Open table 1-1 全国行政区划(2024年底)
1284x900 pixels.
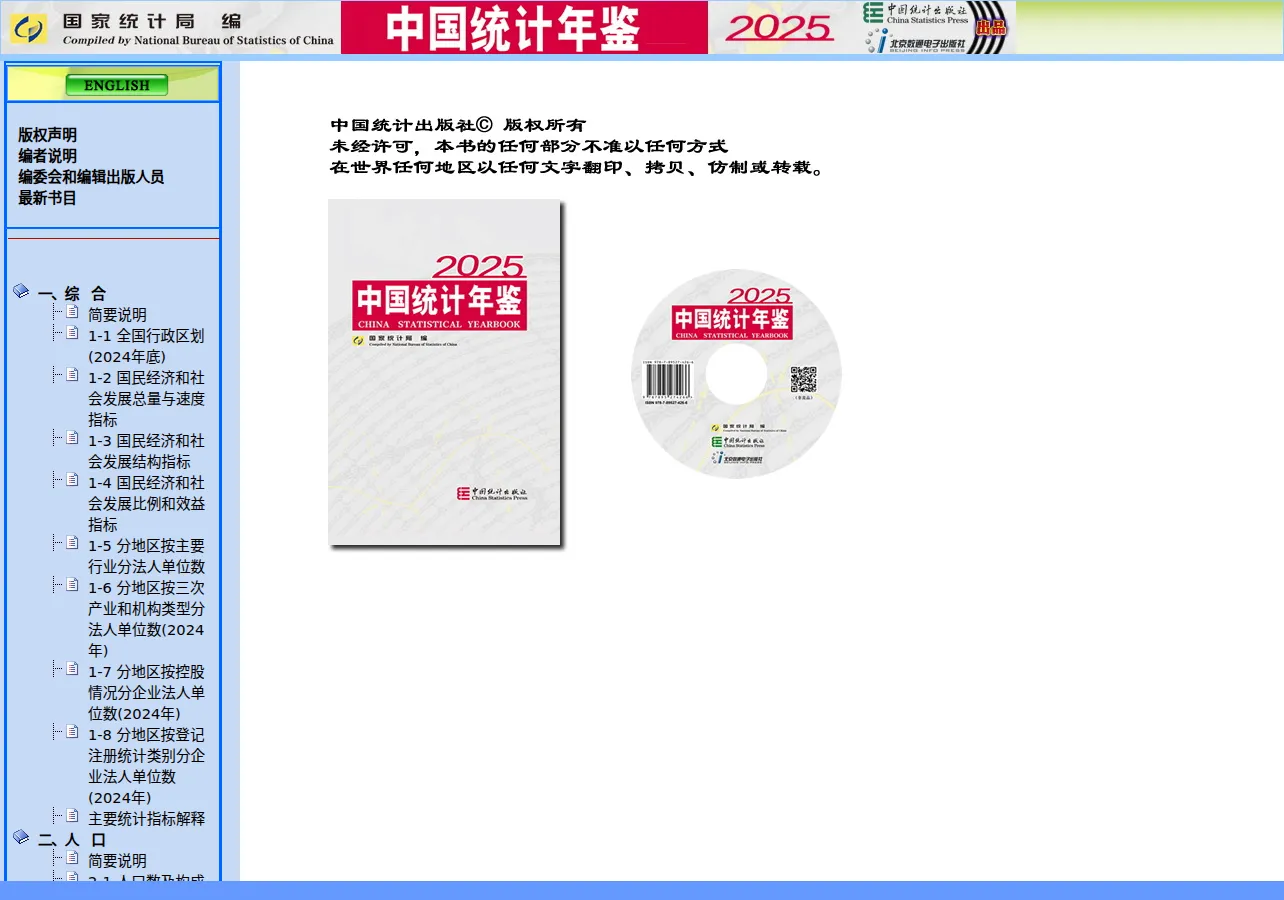[146, 346]
